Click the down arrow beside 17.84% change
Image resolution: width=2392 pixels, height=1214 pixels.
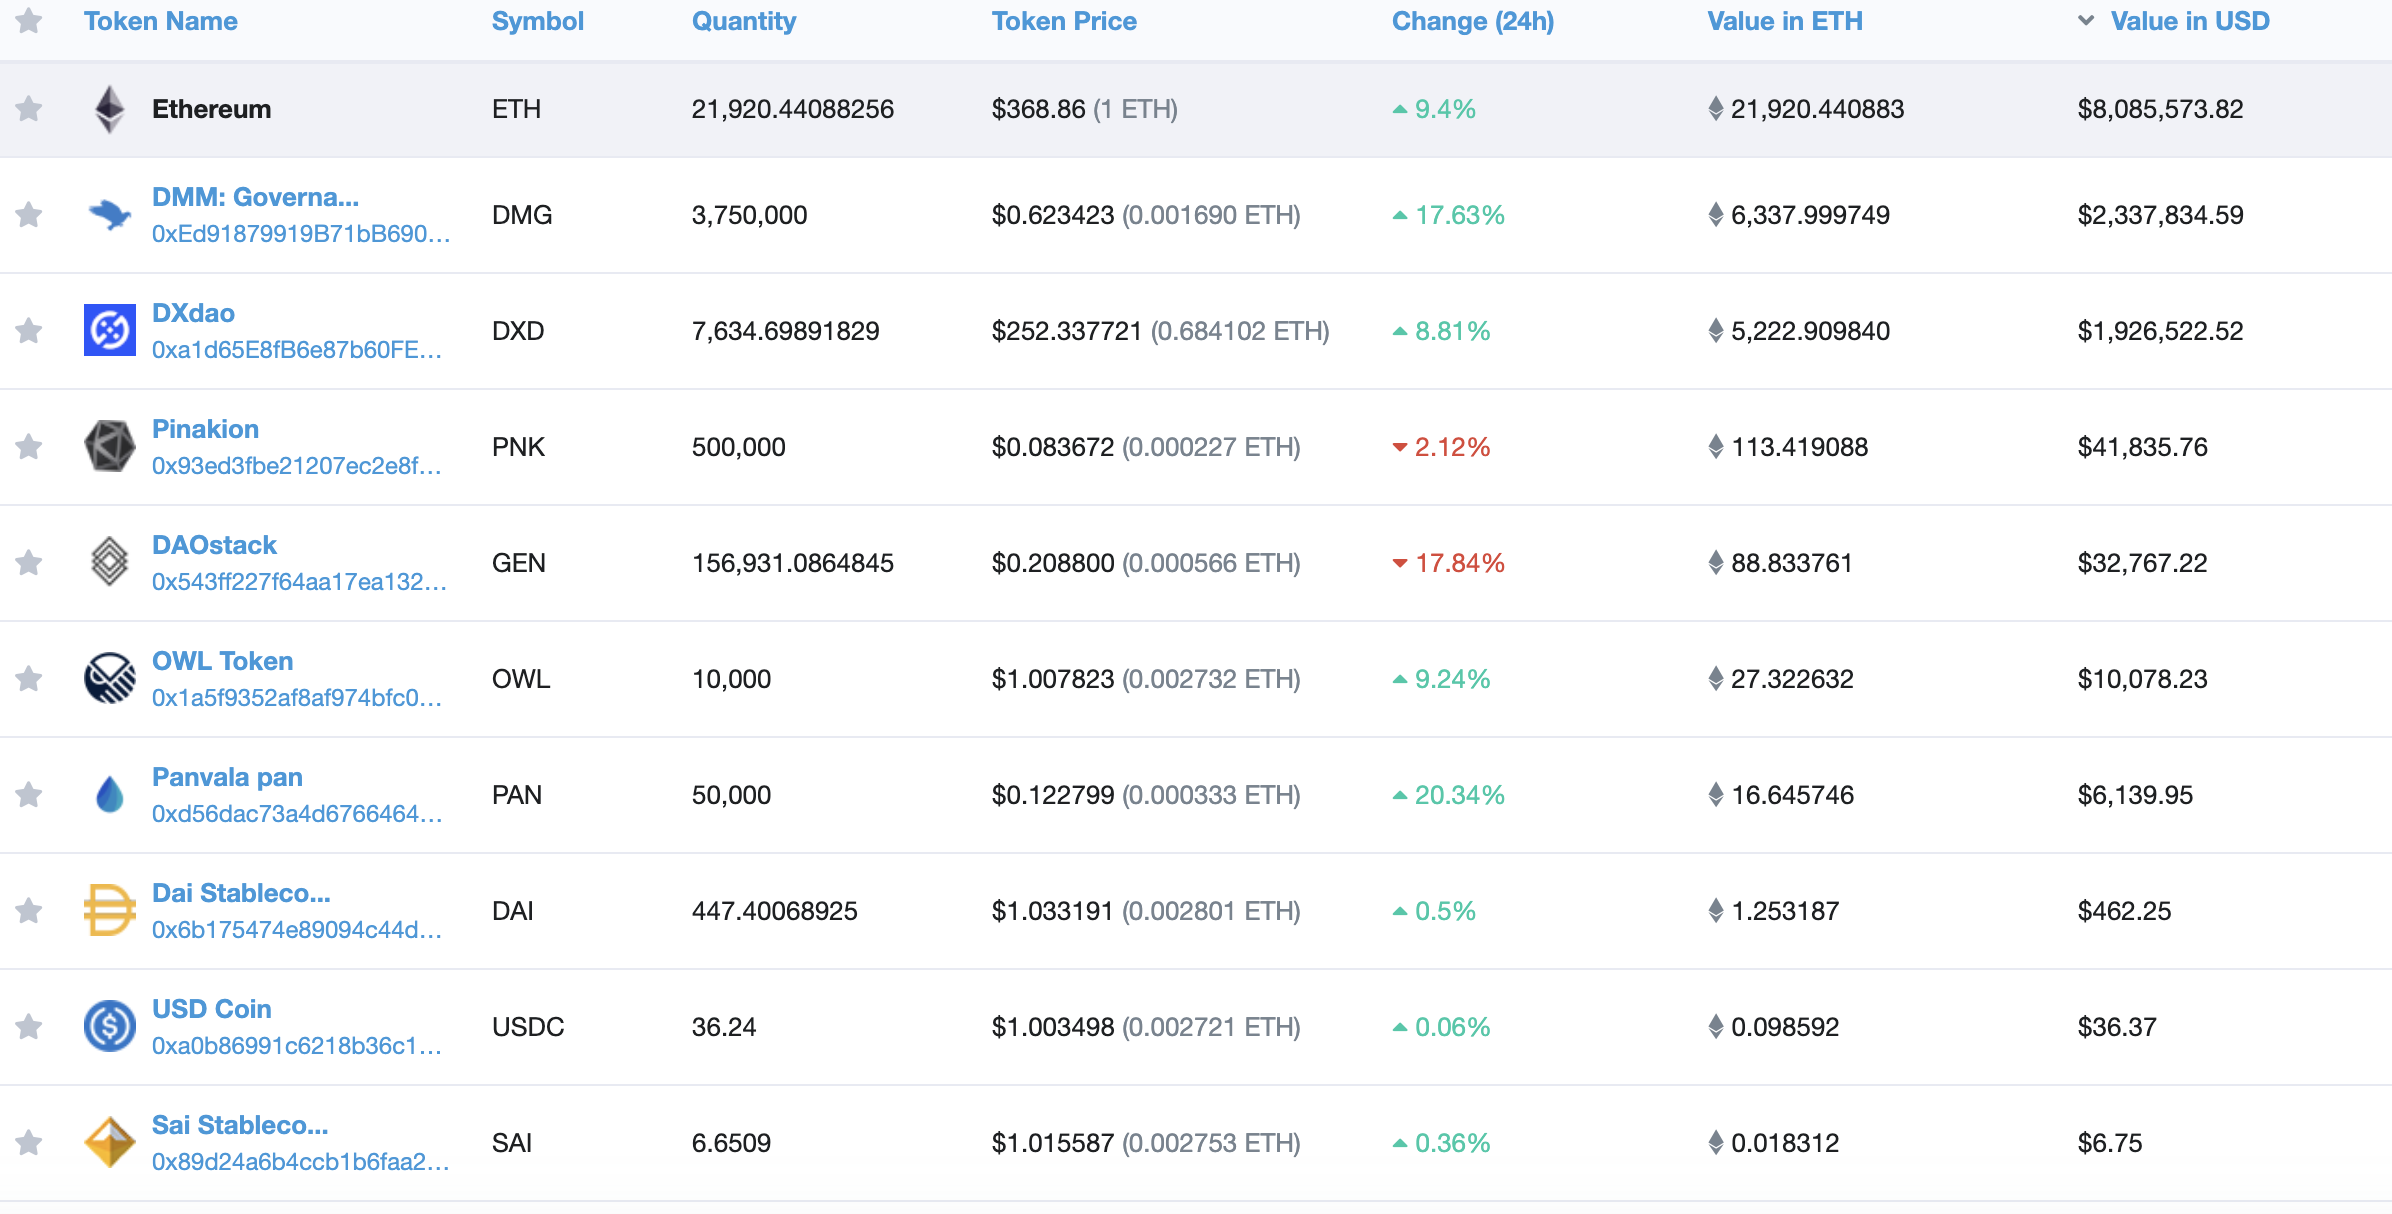pos(1400,563)
